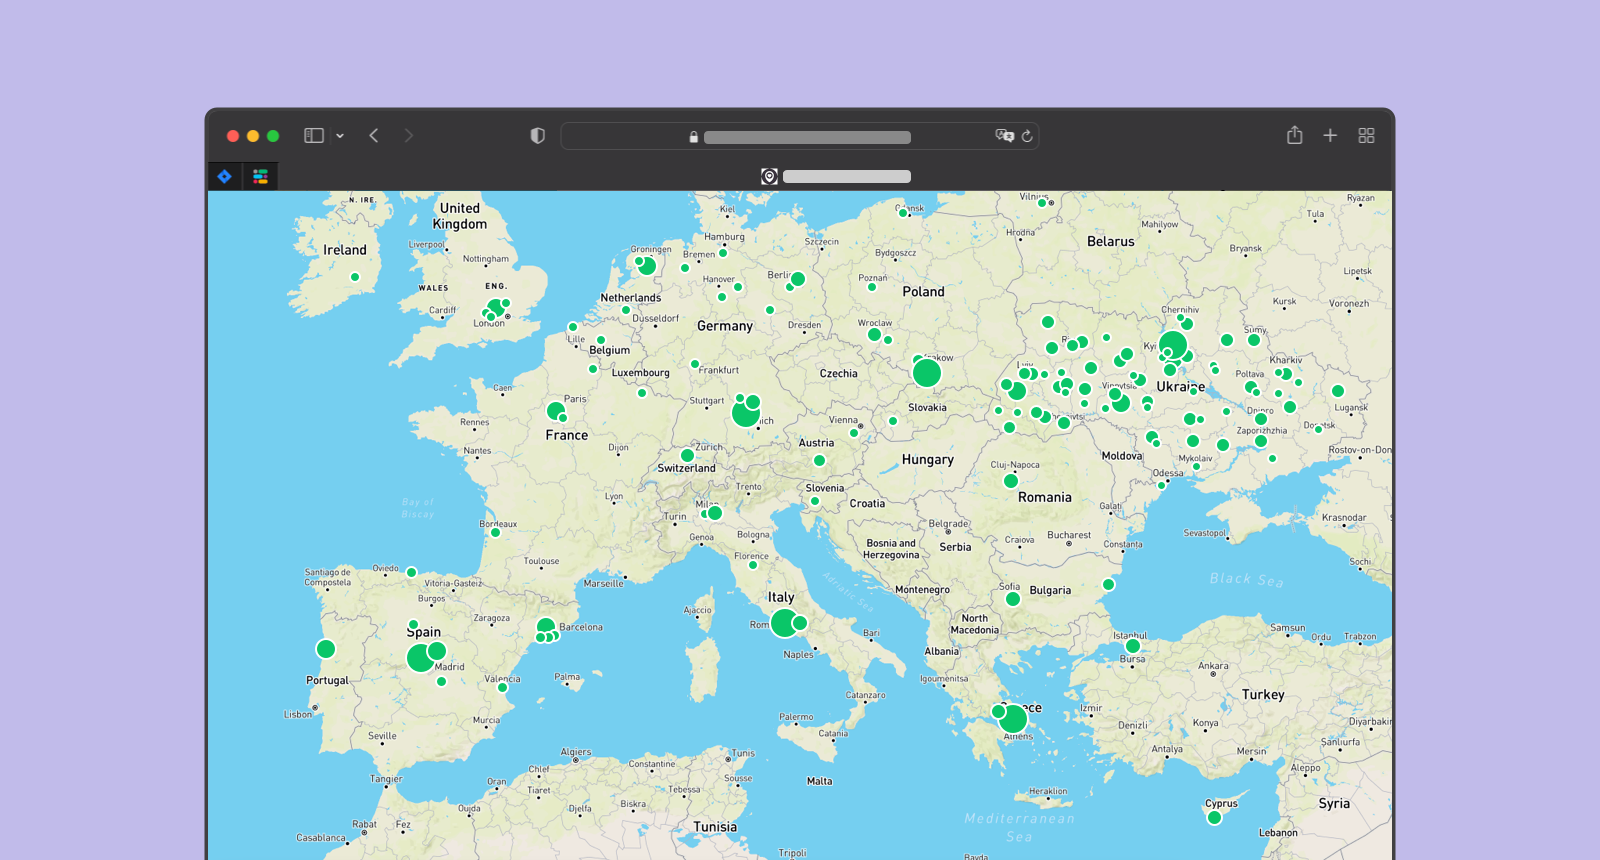This screenshot has width=1600, height=860.
Task: Switch to the blue diamond pinned tab
Action: [x=225, y=177]
